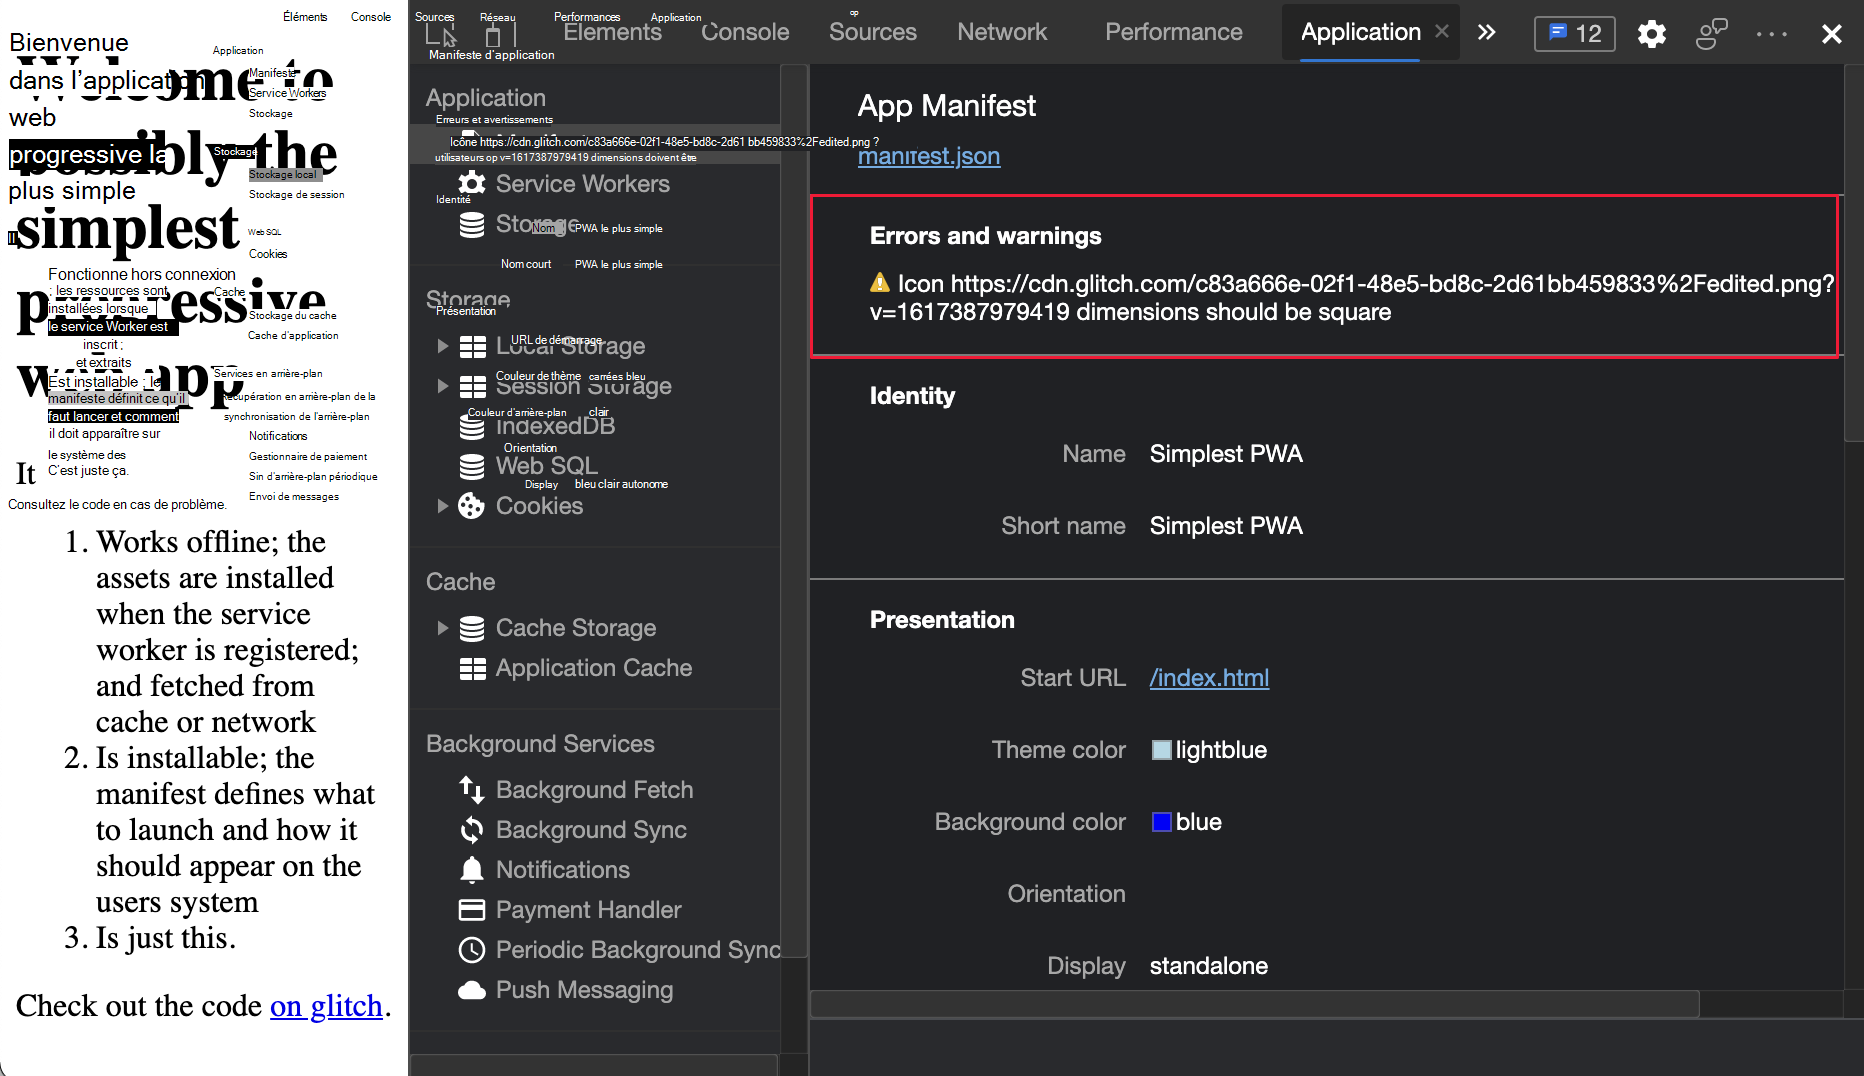
Task: Click the feedback person icon
Action: coord(1711,34)
